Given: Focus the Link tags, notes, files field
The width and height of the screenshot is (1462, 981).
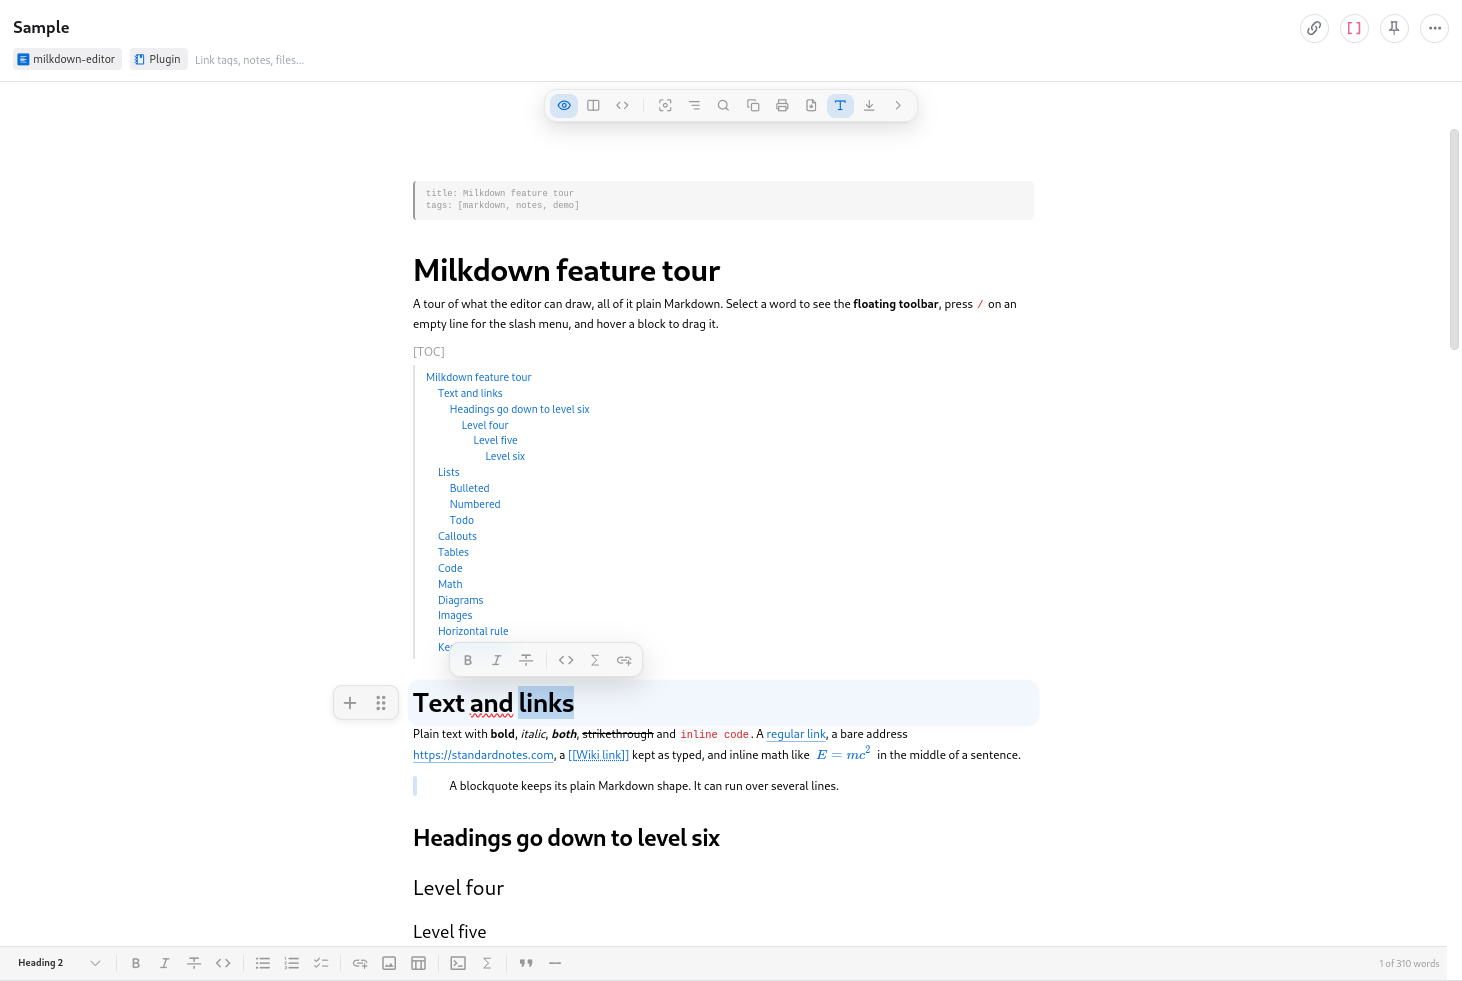Looking at the screenshot, I should pos(250,60).
